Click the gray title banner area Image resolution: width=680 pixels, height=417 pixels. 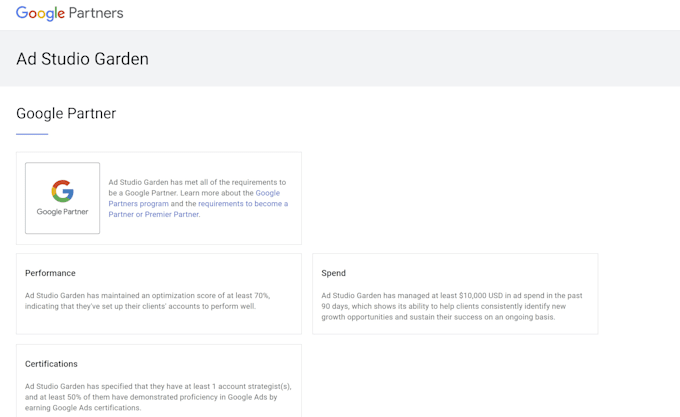click(x=340, y=58)
